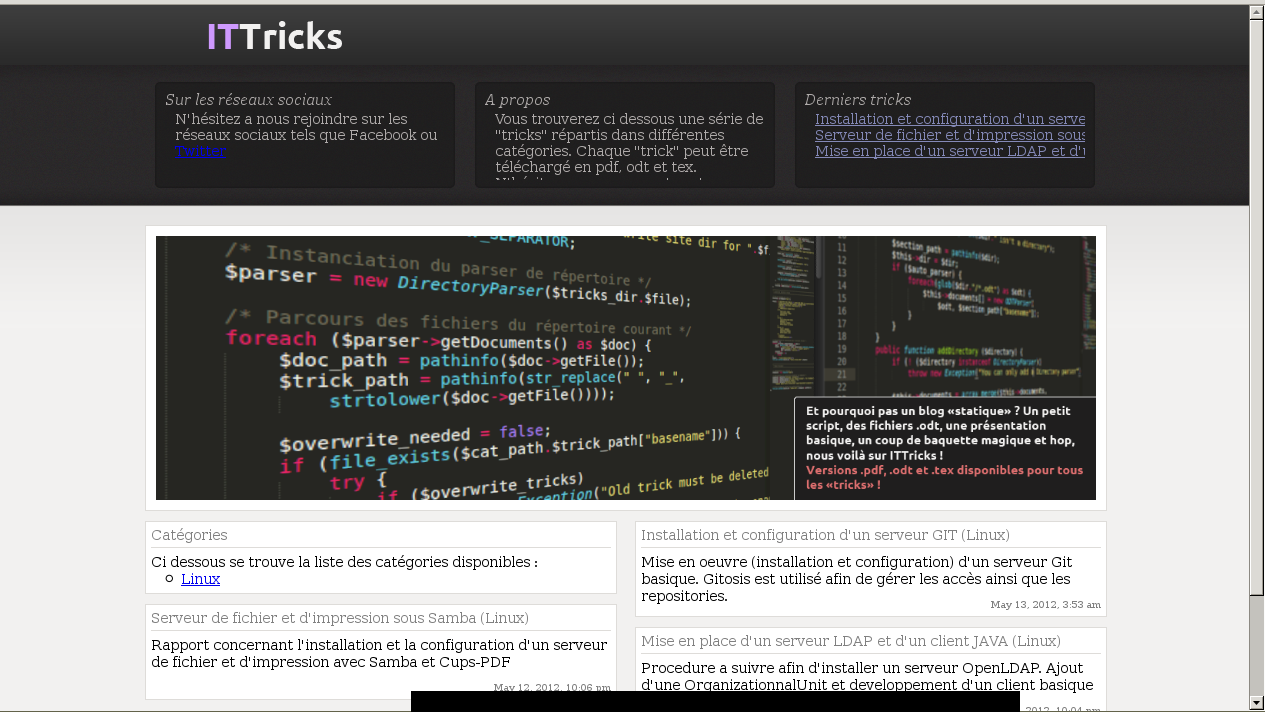Open the truncated 'Installation et configuration' link under Derniers tricks
Image resolution: width=1265 pixels, height=712 pixels.
tap(950, 119)
